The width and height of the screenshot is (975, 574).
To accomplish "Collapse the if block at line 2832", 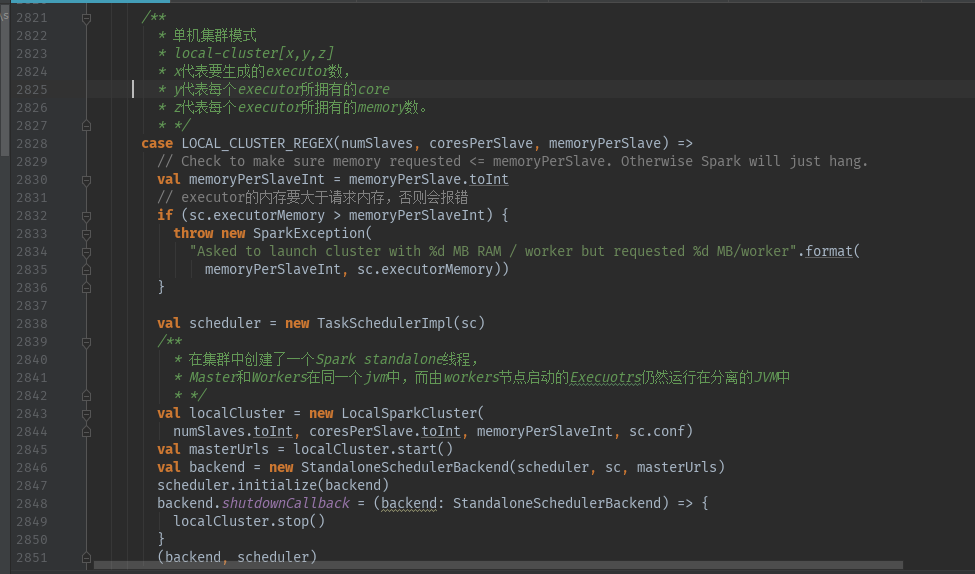I will pos(86,216).
